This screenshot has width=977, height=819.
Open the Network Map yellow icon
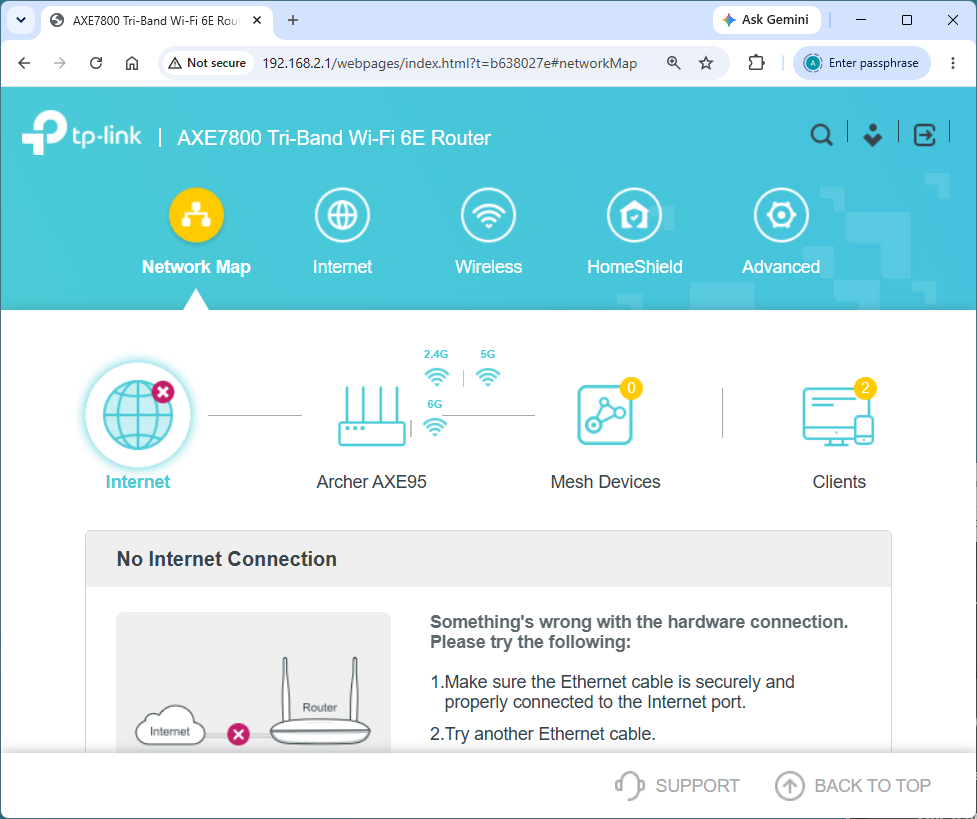tap(196, 215)
